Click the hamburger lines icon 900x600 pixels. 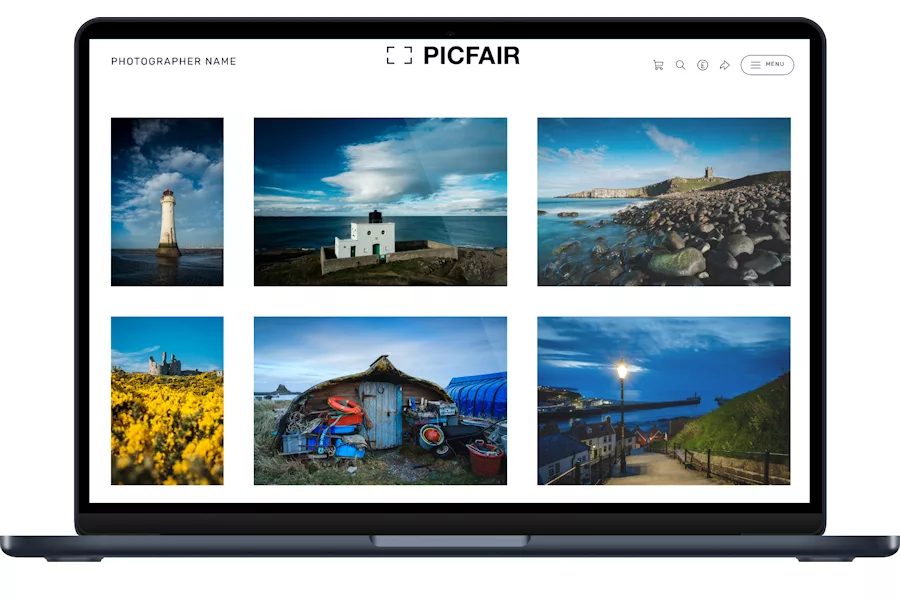click(755, 65)
